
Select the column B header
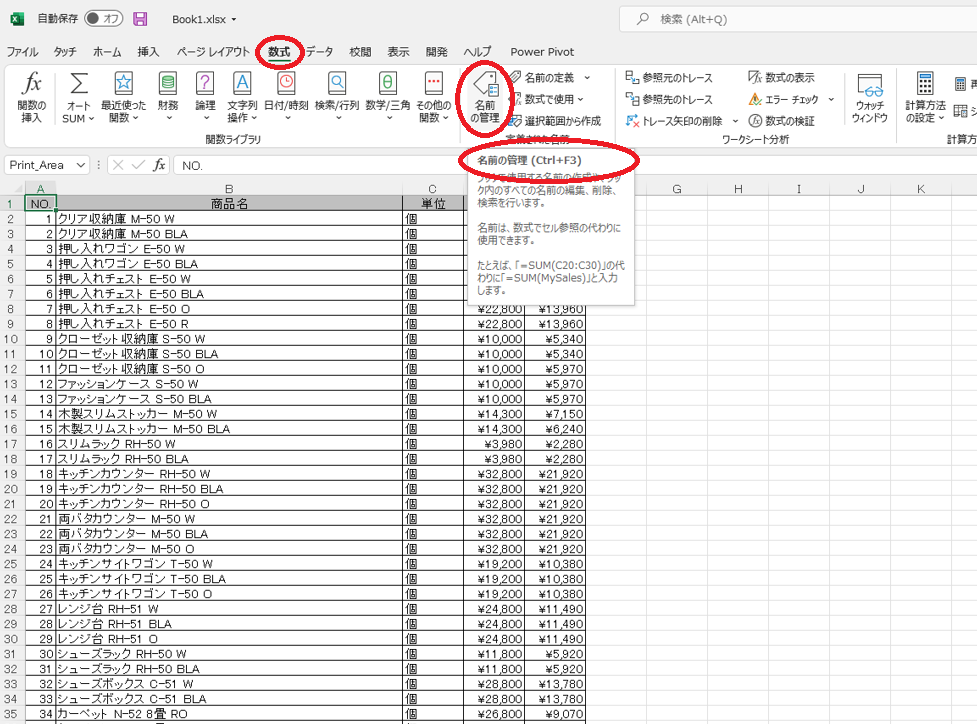(x=229, y=189)
